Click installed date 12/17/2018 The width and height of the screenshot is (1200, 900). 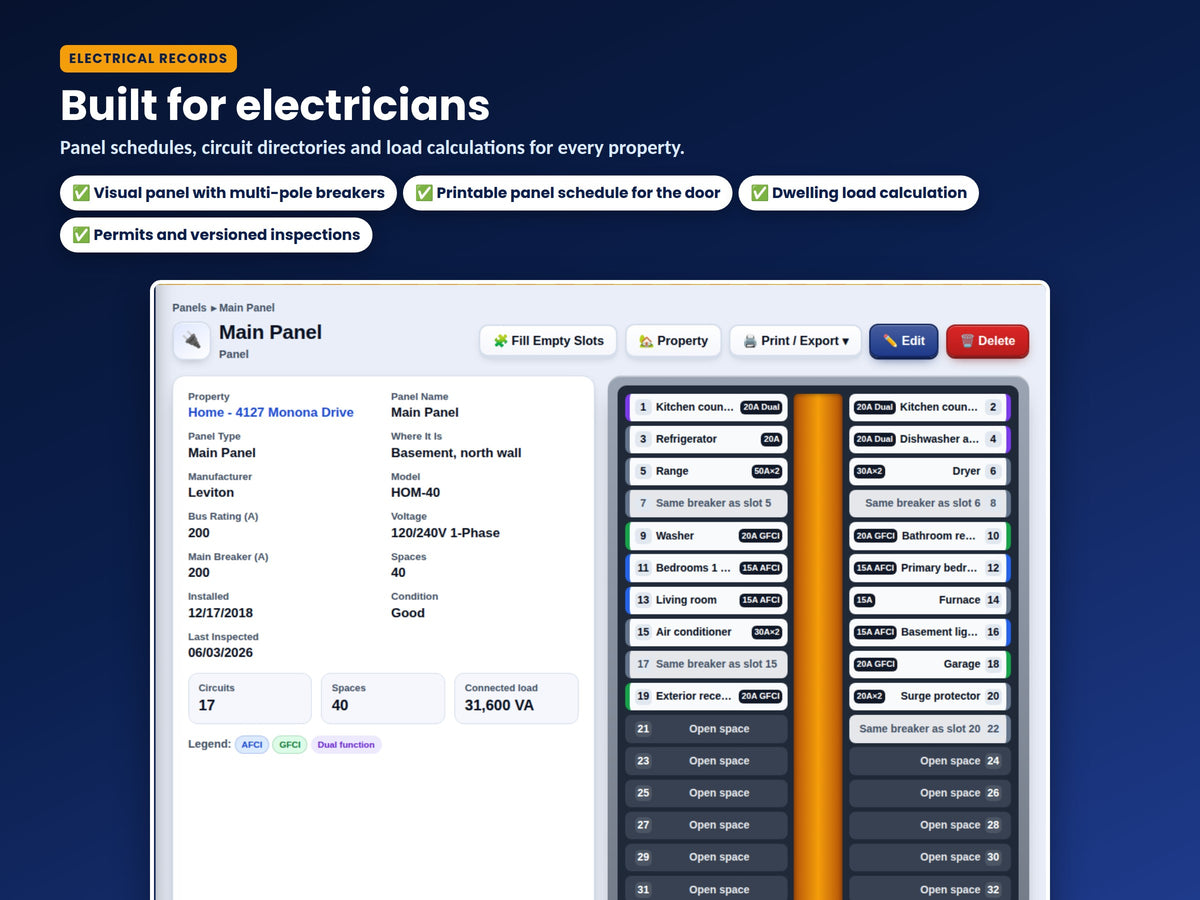point(221,612)
